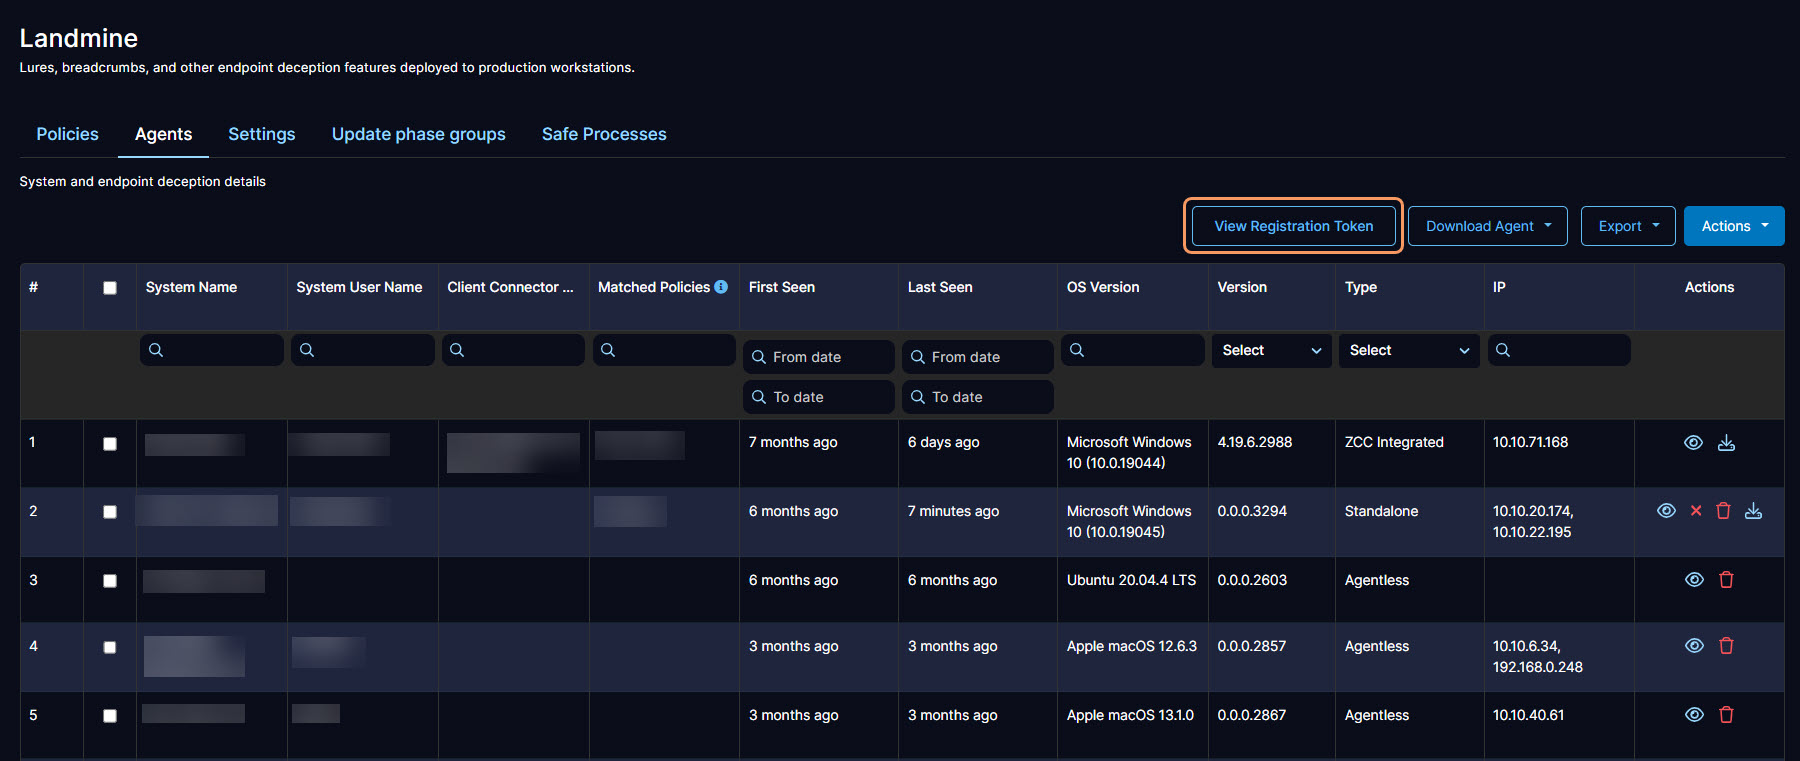1800x761 pixels.
Task: View details of Ubuntu 20.04.4 LTS agent
Action: pyautogui.click(x=1694, y=580)
